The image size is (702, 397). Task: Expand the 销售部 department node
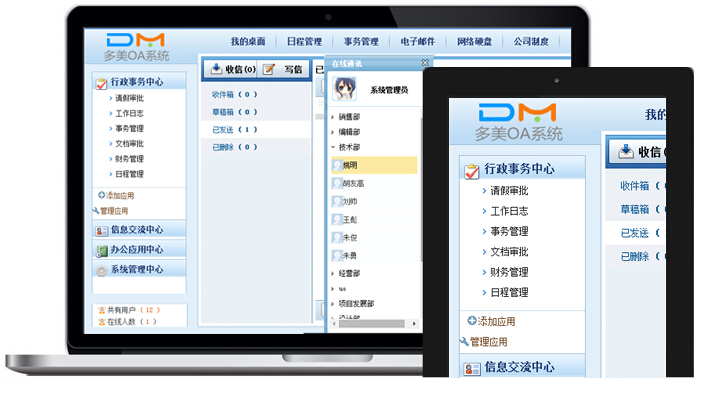[333, 117]
